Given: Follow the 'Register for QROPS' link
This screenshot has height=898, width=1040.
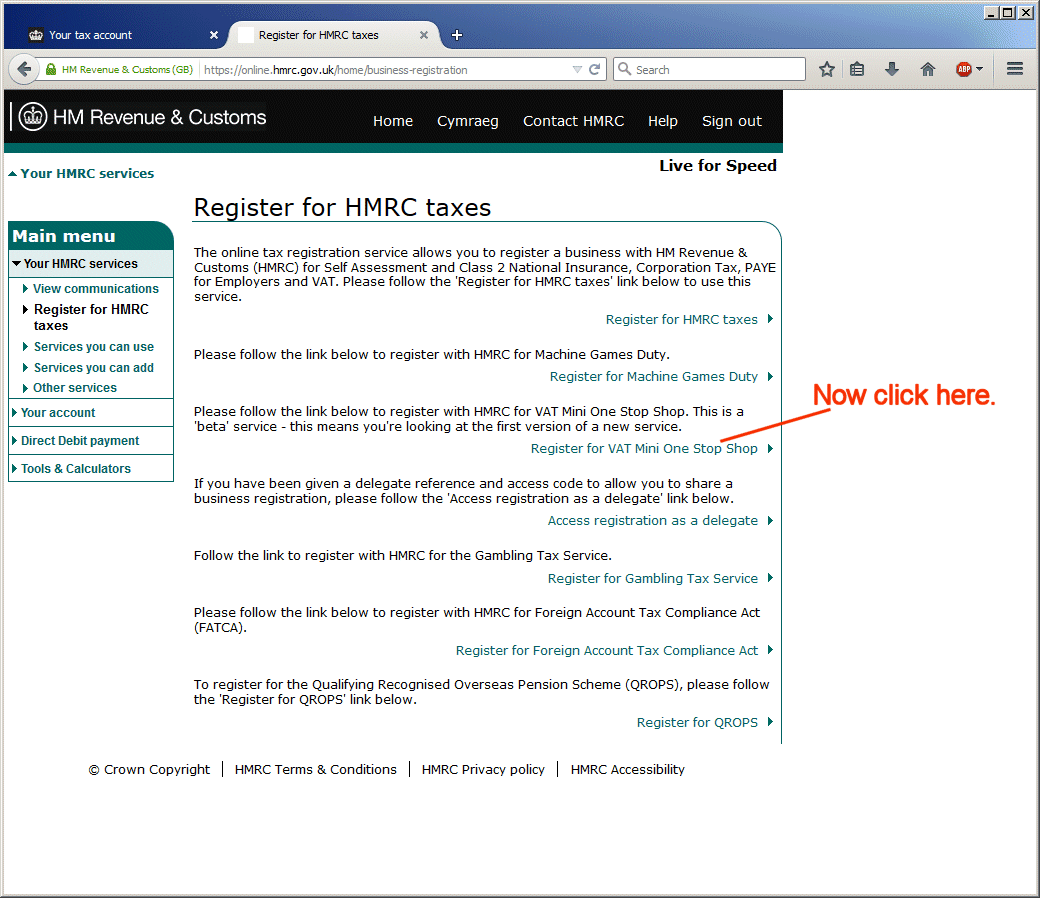Looking at the screenshot, I should pyautogui.click(x=697, y=722).
